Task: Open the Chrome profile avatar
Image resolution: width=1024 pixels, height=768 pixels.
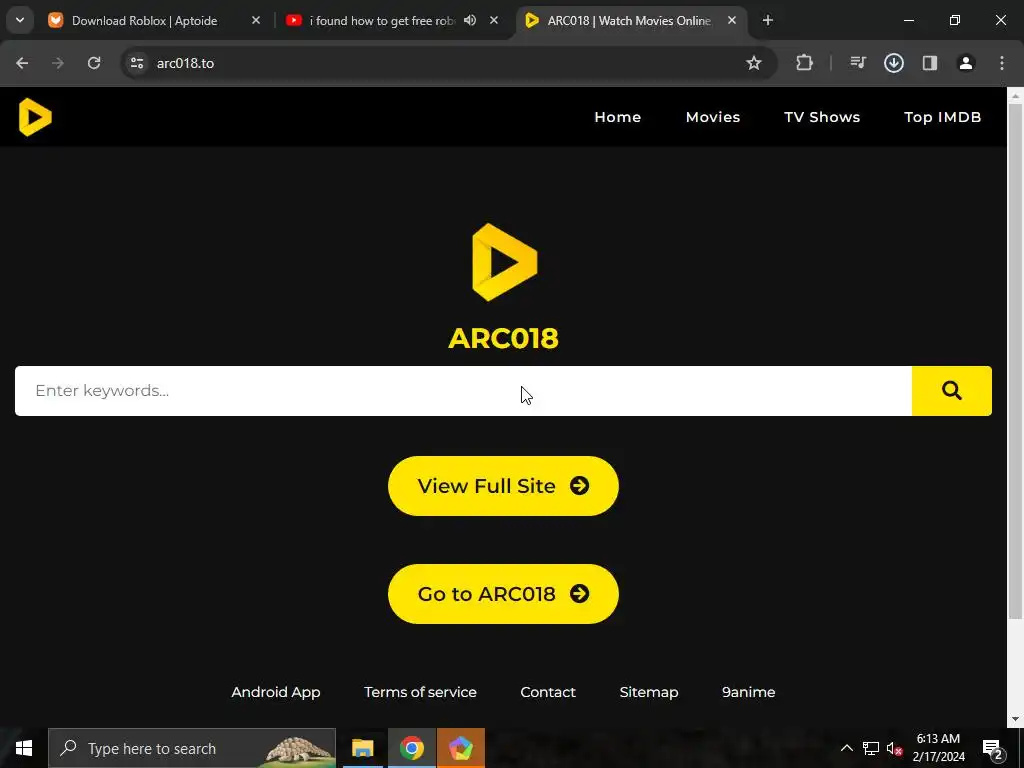Action: click(x=966, y=63)
